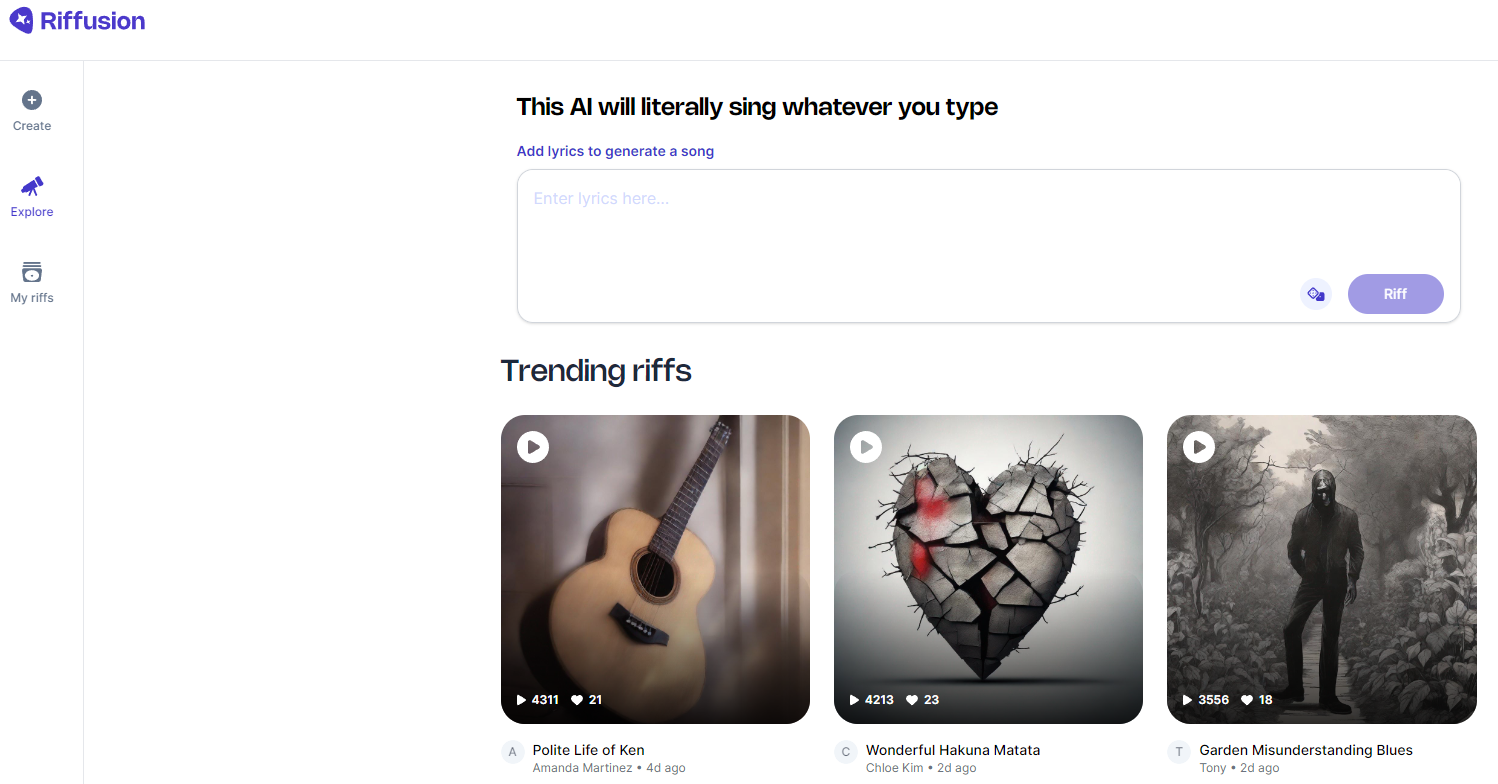This screenshot has height=784, width=1498.
Task: Play the Garden Misunderstanding Blues riff
Action: (x=1199, y=447)
